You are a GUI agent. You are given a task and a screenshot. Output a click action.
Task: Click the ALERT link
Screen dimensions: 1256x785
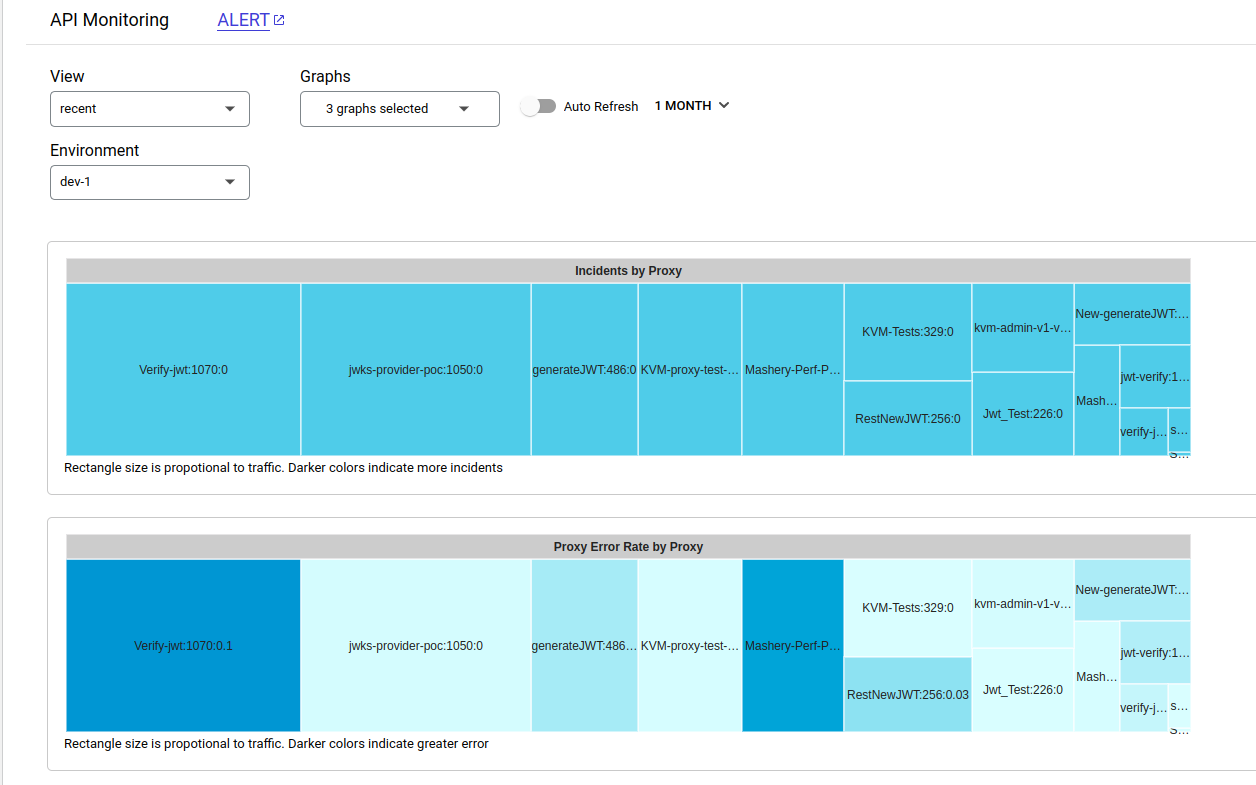(244, 20)
